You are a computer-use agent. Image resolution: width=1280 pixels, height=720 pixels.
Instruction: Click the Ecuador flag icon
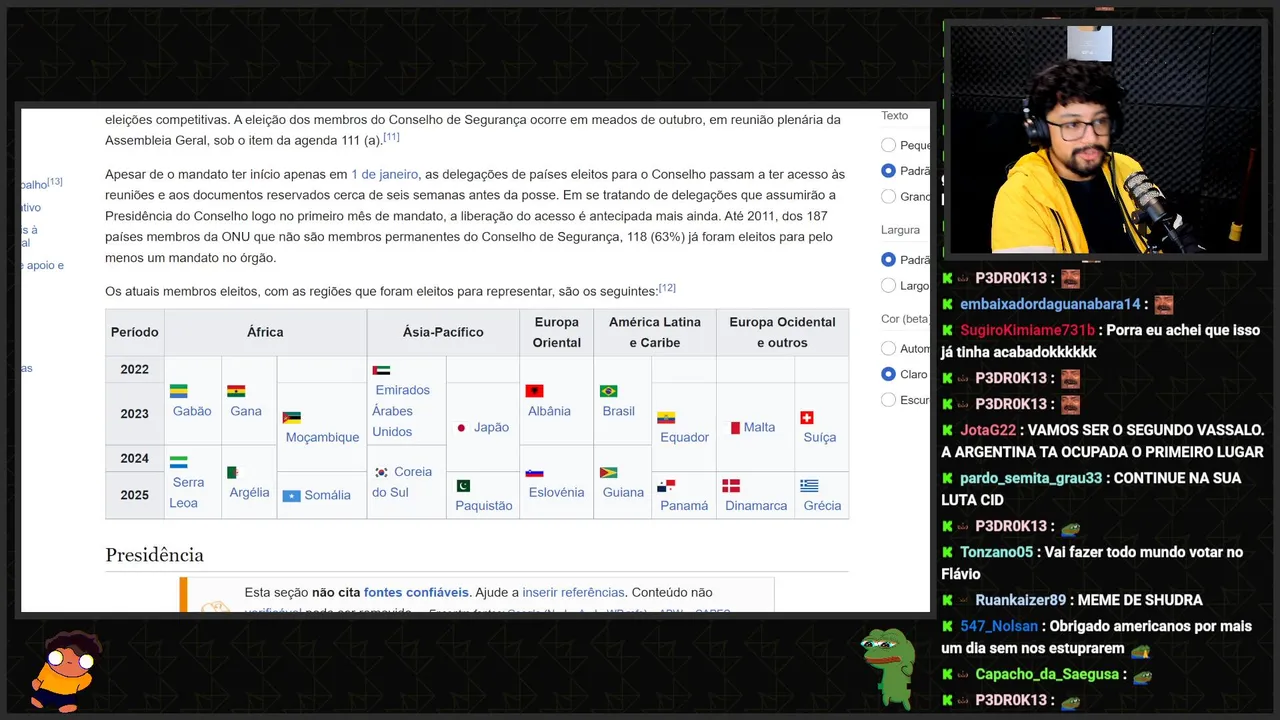click(x=666, y=417)
